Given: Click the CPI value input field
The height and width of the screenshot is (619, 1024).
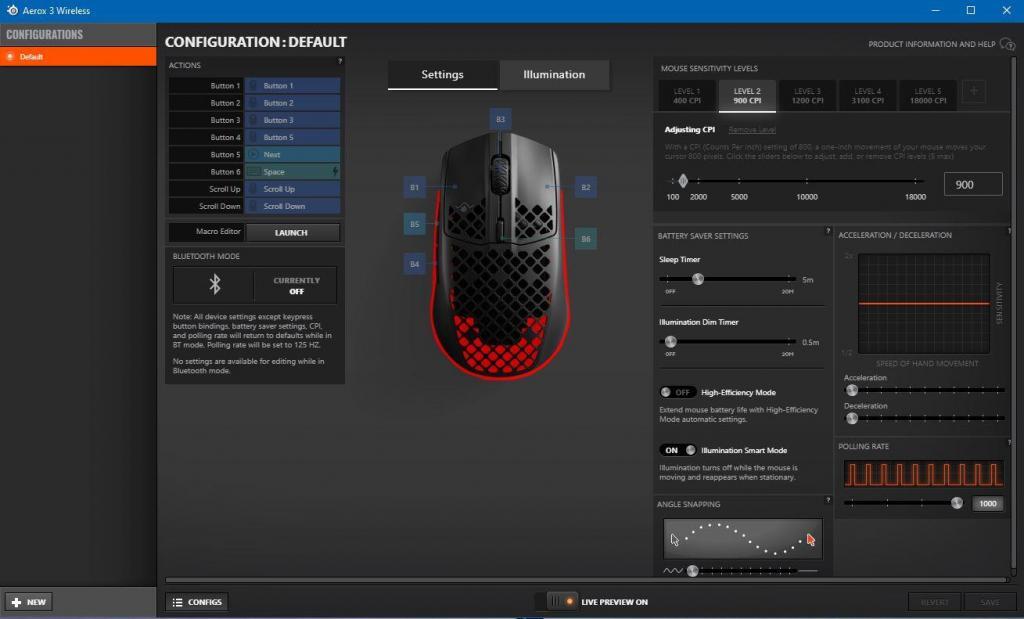Looking at the screenshot, I should point(972,184).
